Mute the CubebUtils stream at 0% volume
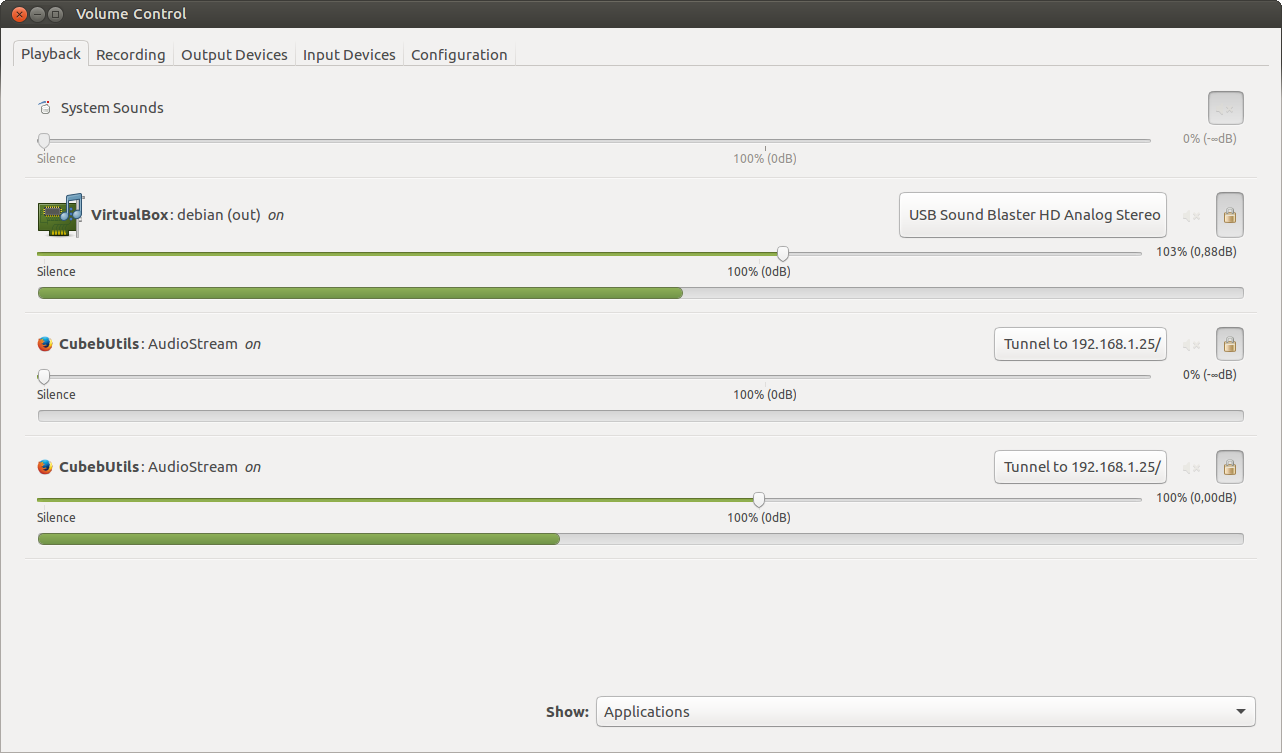This screenshot has height=753, width=1282. (1190, 344)
